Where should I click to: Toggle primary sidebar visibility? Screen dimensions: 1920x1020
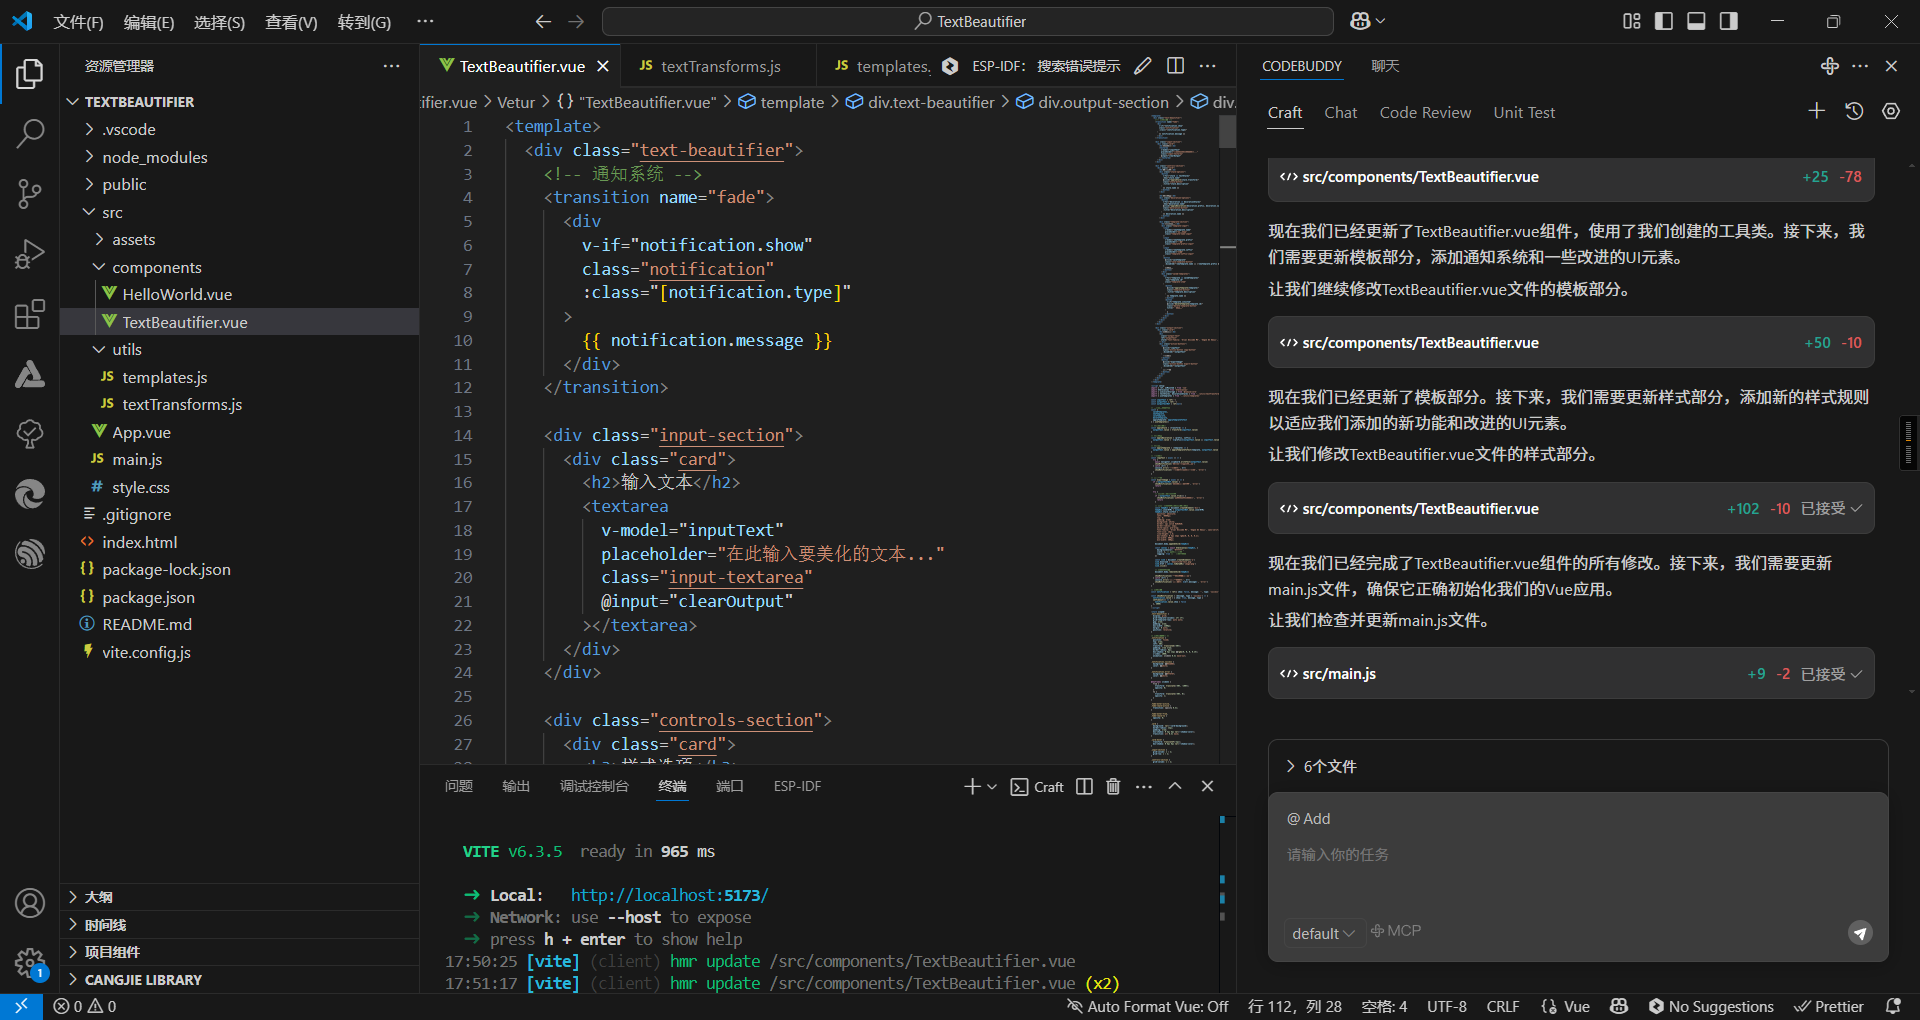pyautogui.click(x=1664, y=21)
